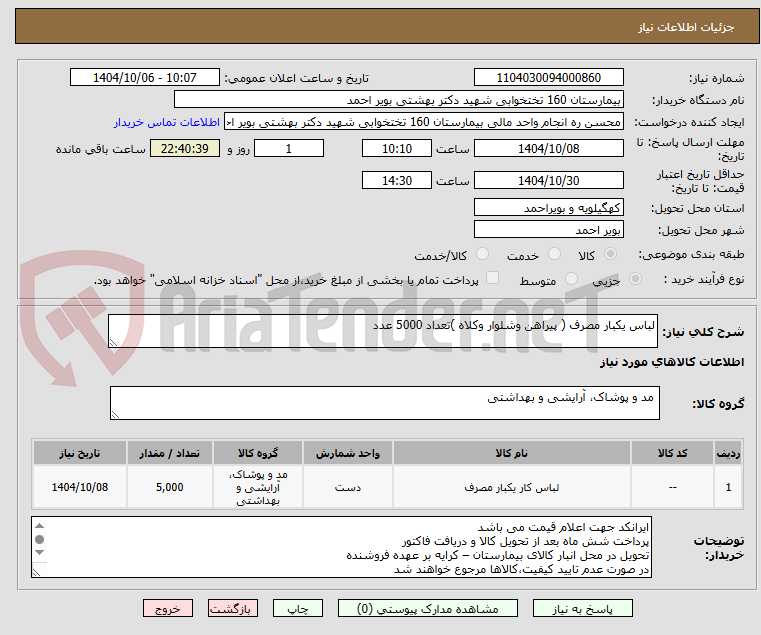Click scroll up arrow in buyer notes

point(40,526)
